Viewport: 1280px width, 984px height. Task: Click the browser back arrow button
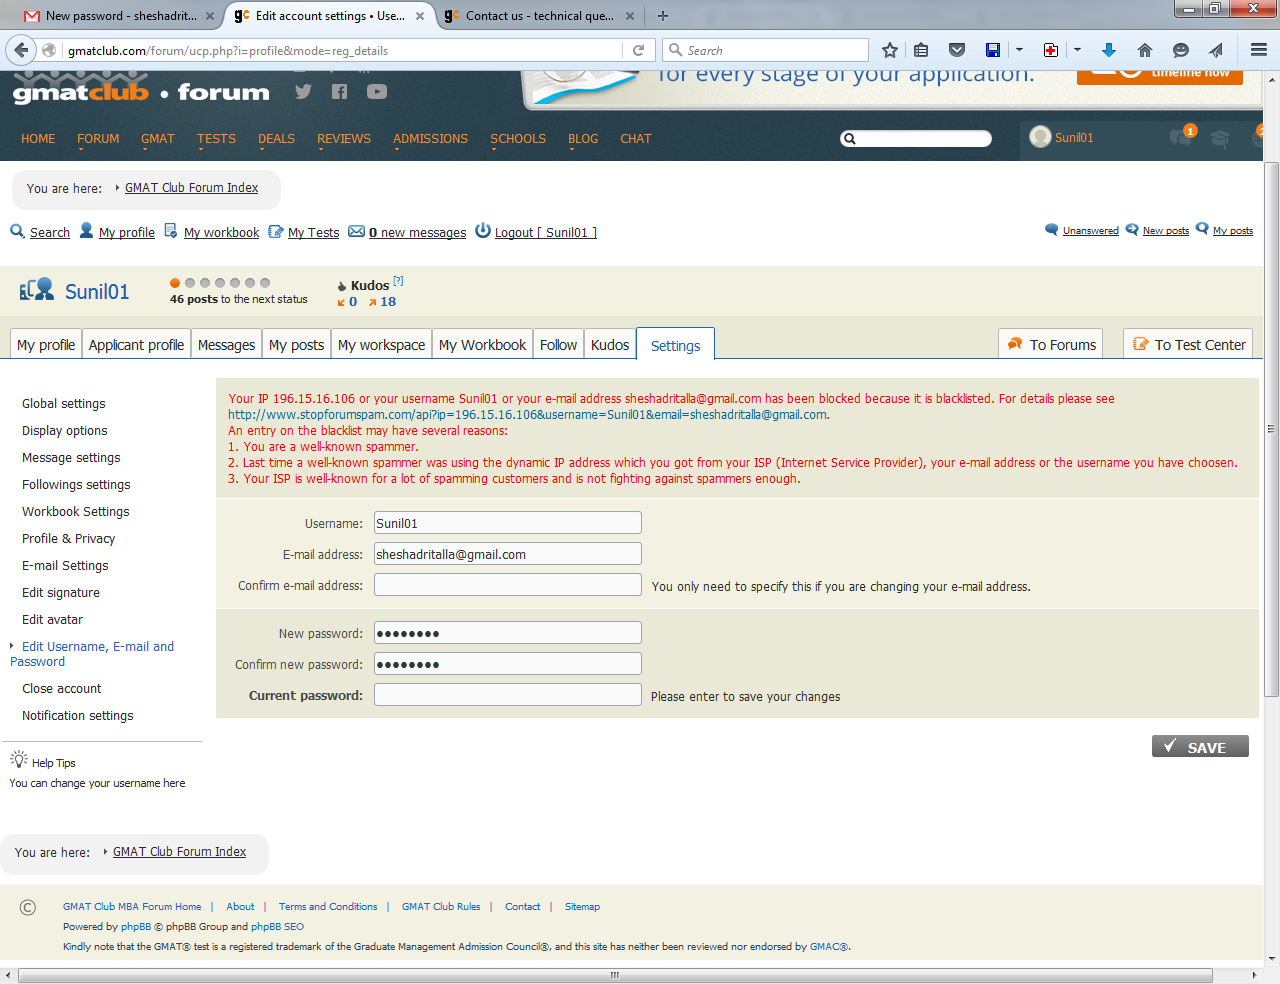coord(21,50)
